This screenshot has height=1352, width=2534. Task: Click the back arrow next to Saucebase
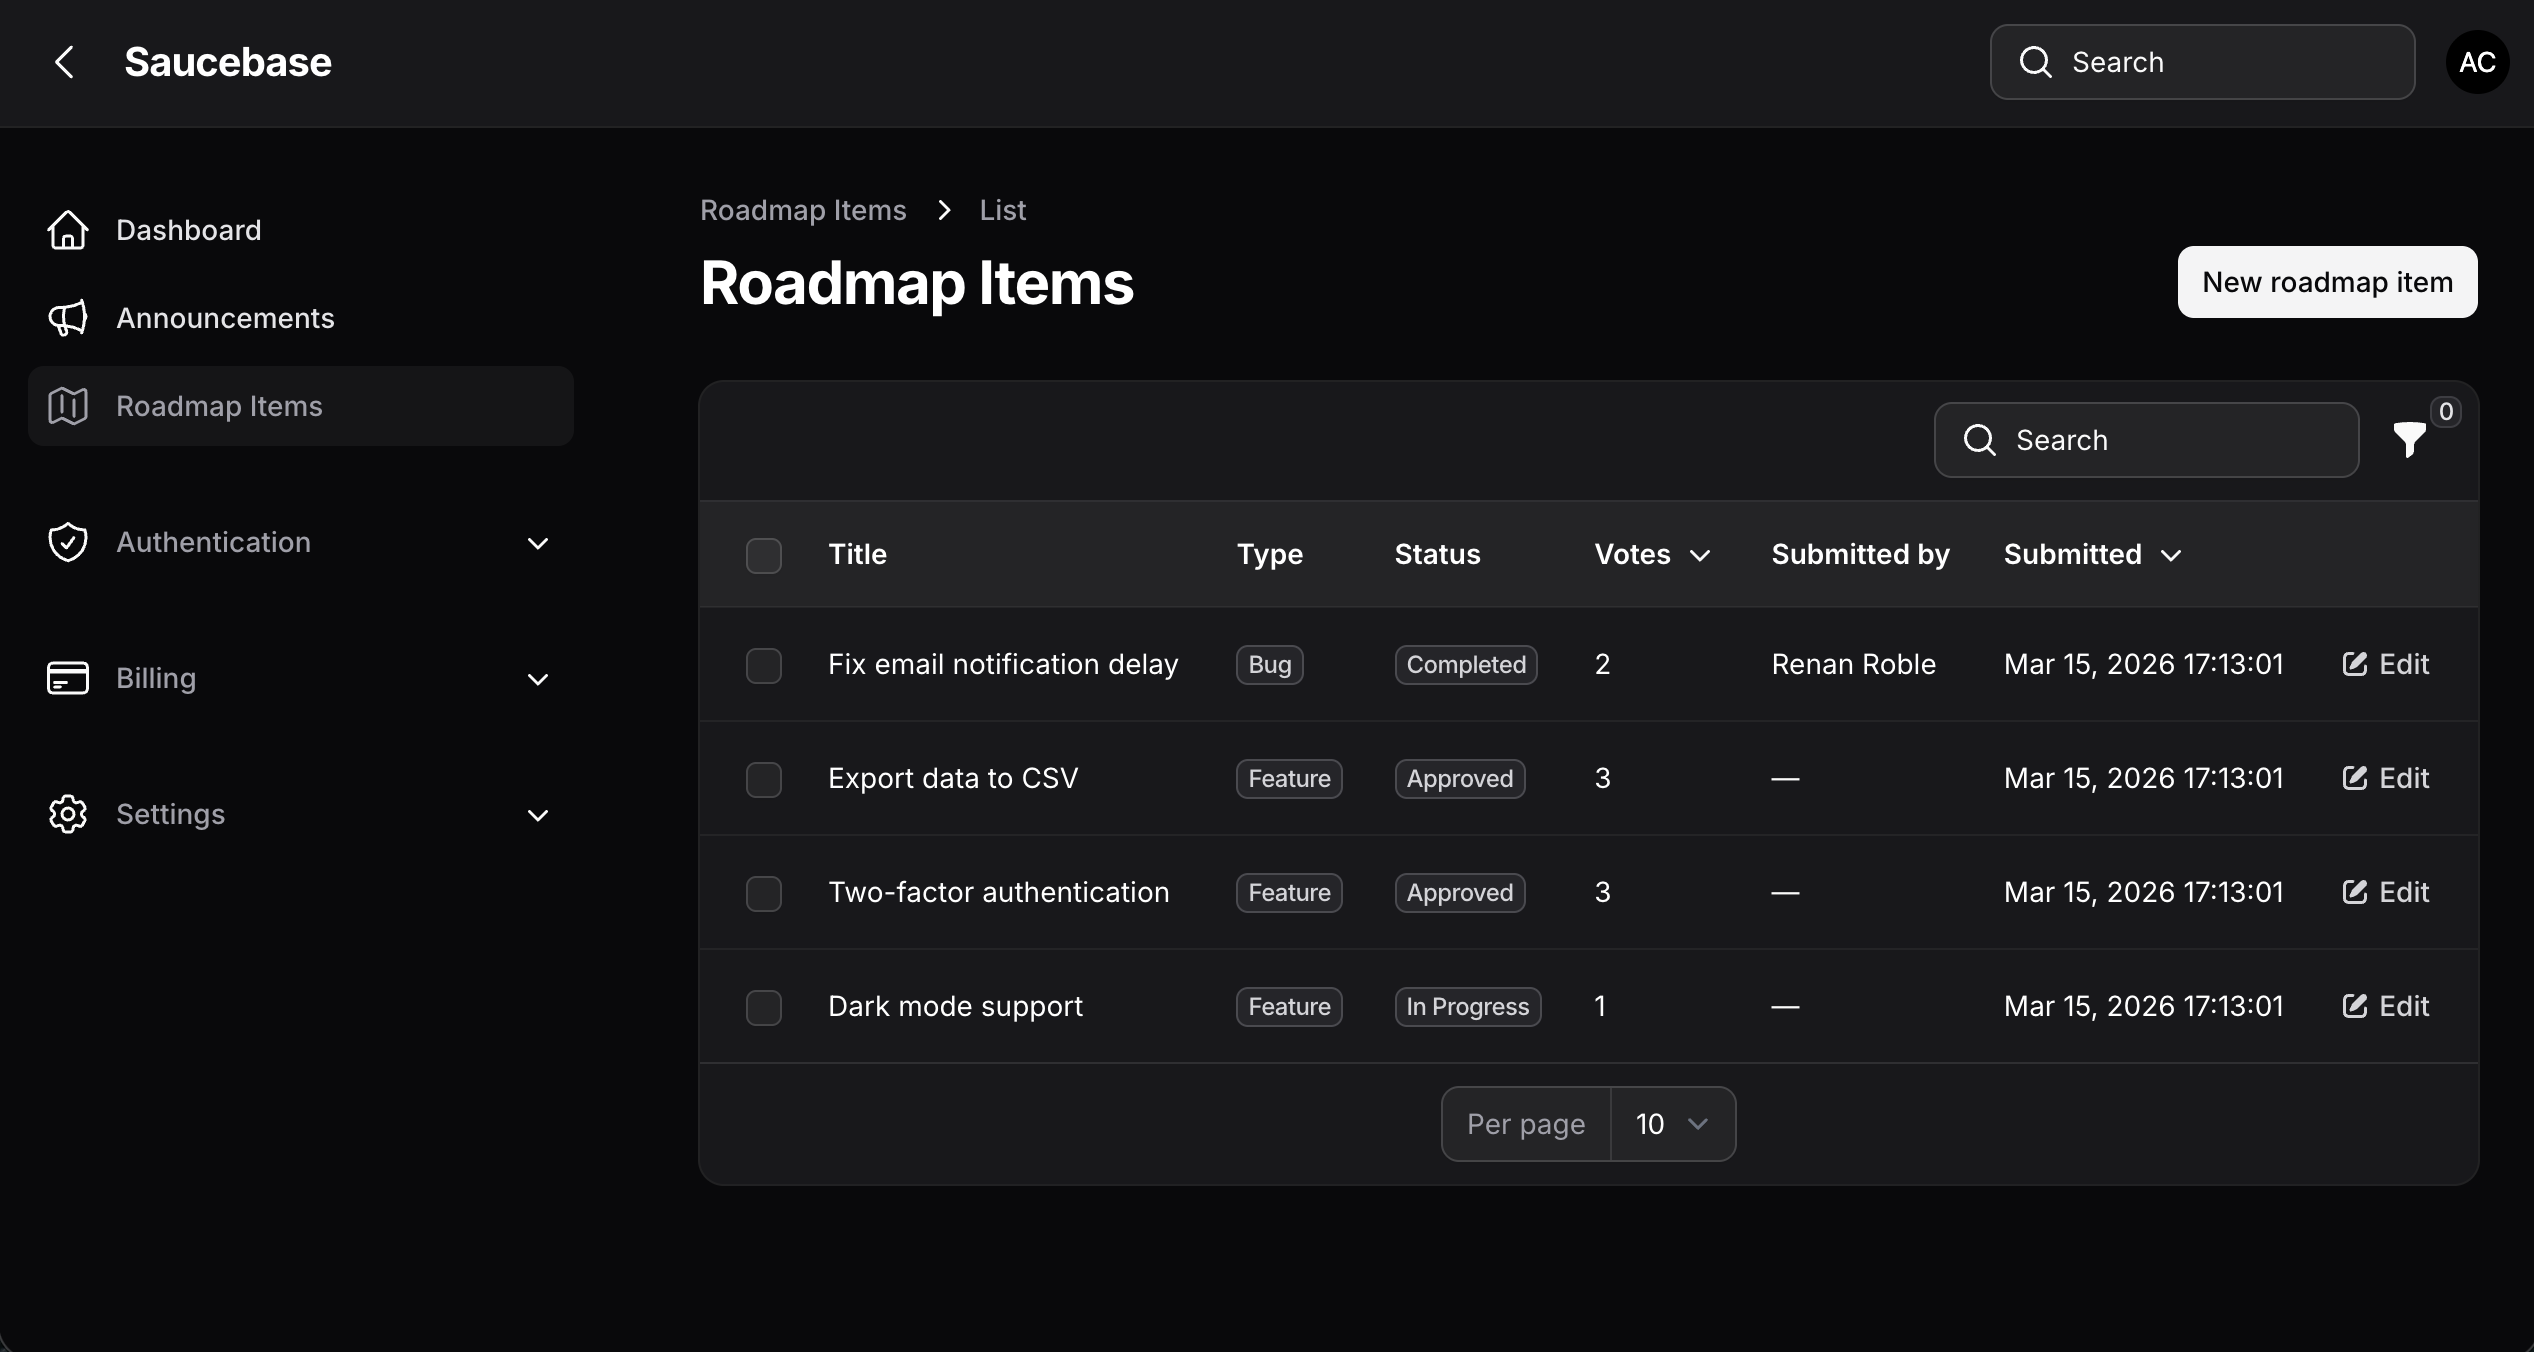coord(64,62)
